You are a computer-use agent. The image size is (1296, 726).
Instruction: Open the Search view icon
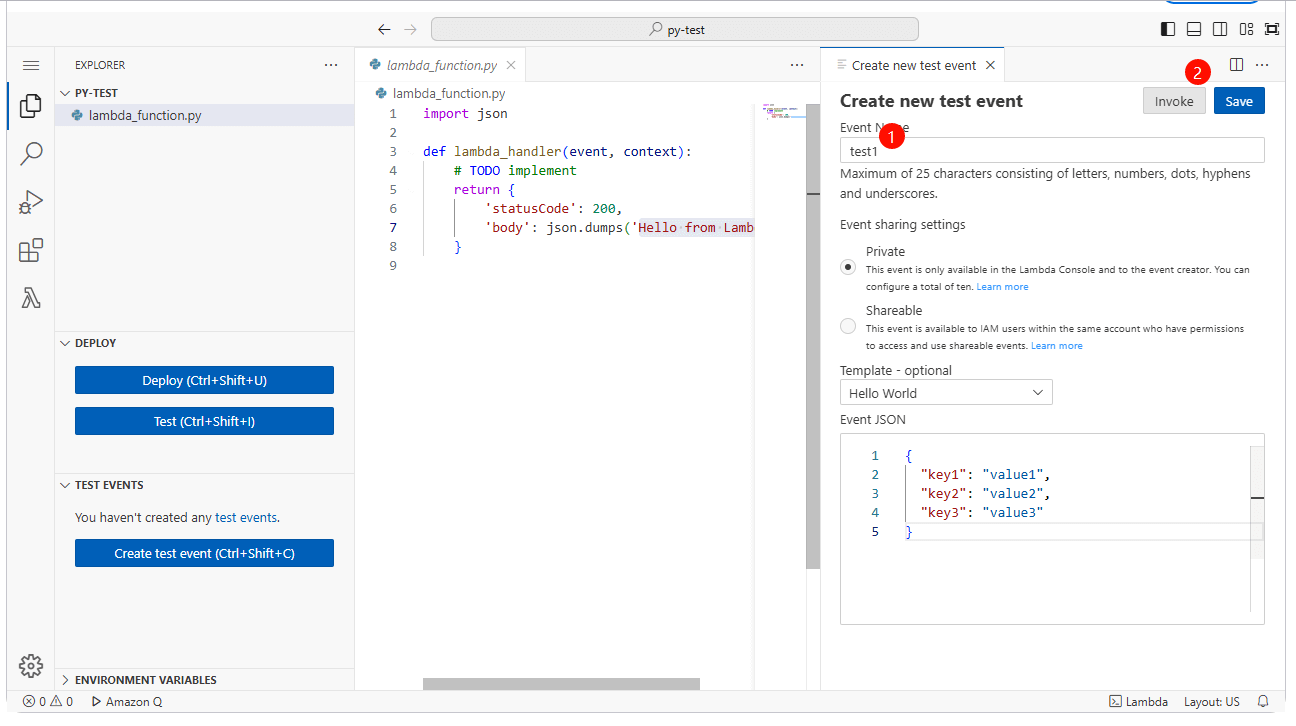31,153
